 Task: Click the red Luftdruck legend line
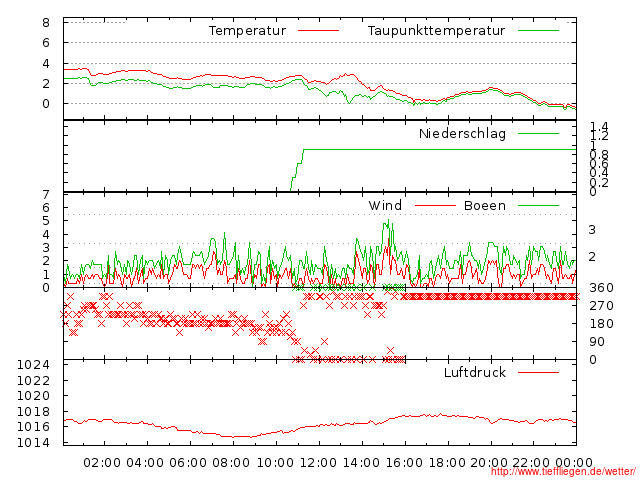point(538,372)
